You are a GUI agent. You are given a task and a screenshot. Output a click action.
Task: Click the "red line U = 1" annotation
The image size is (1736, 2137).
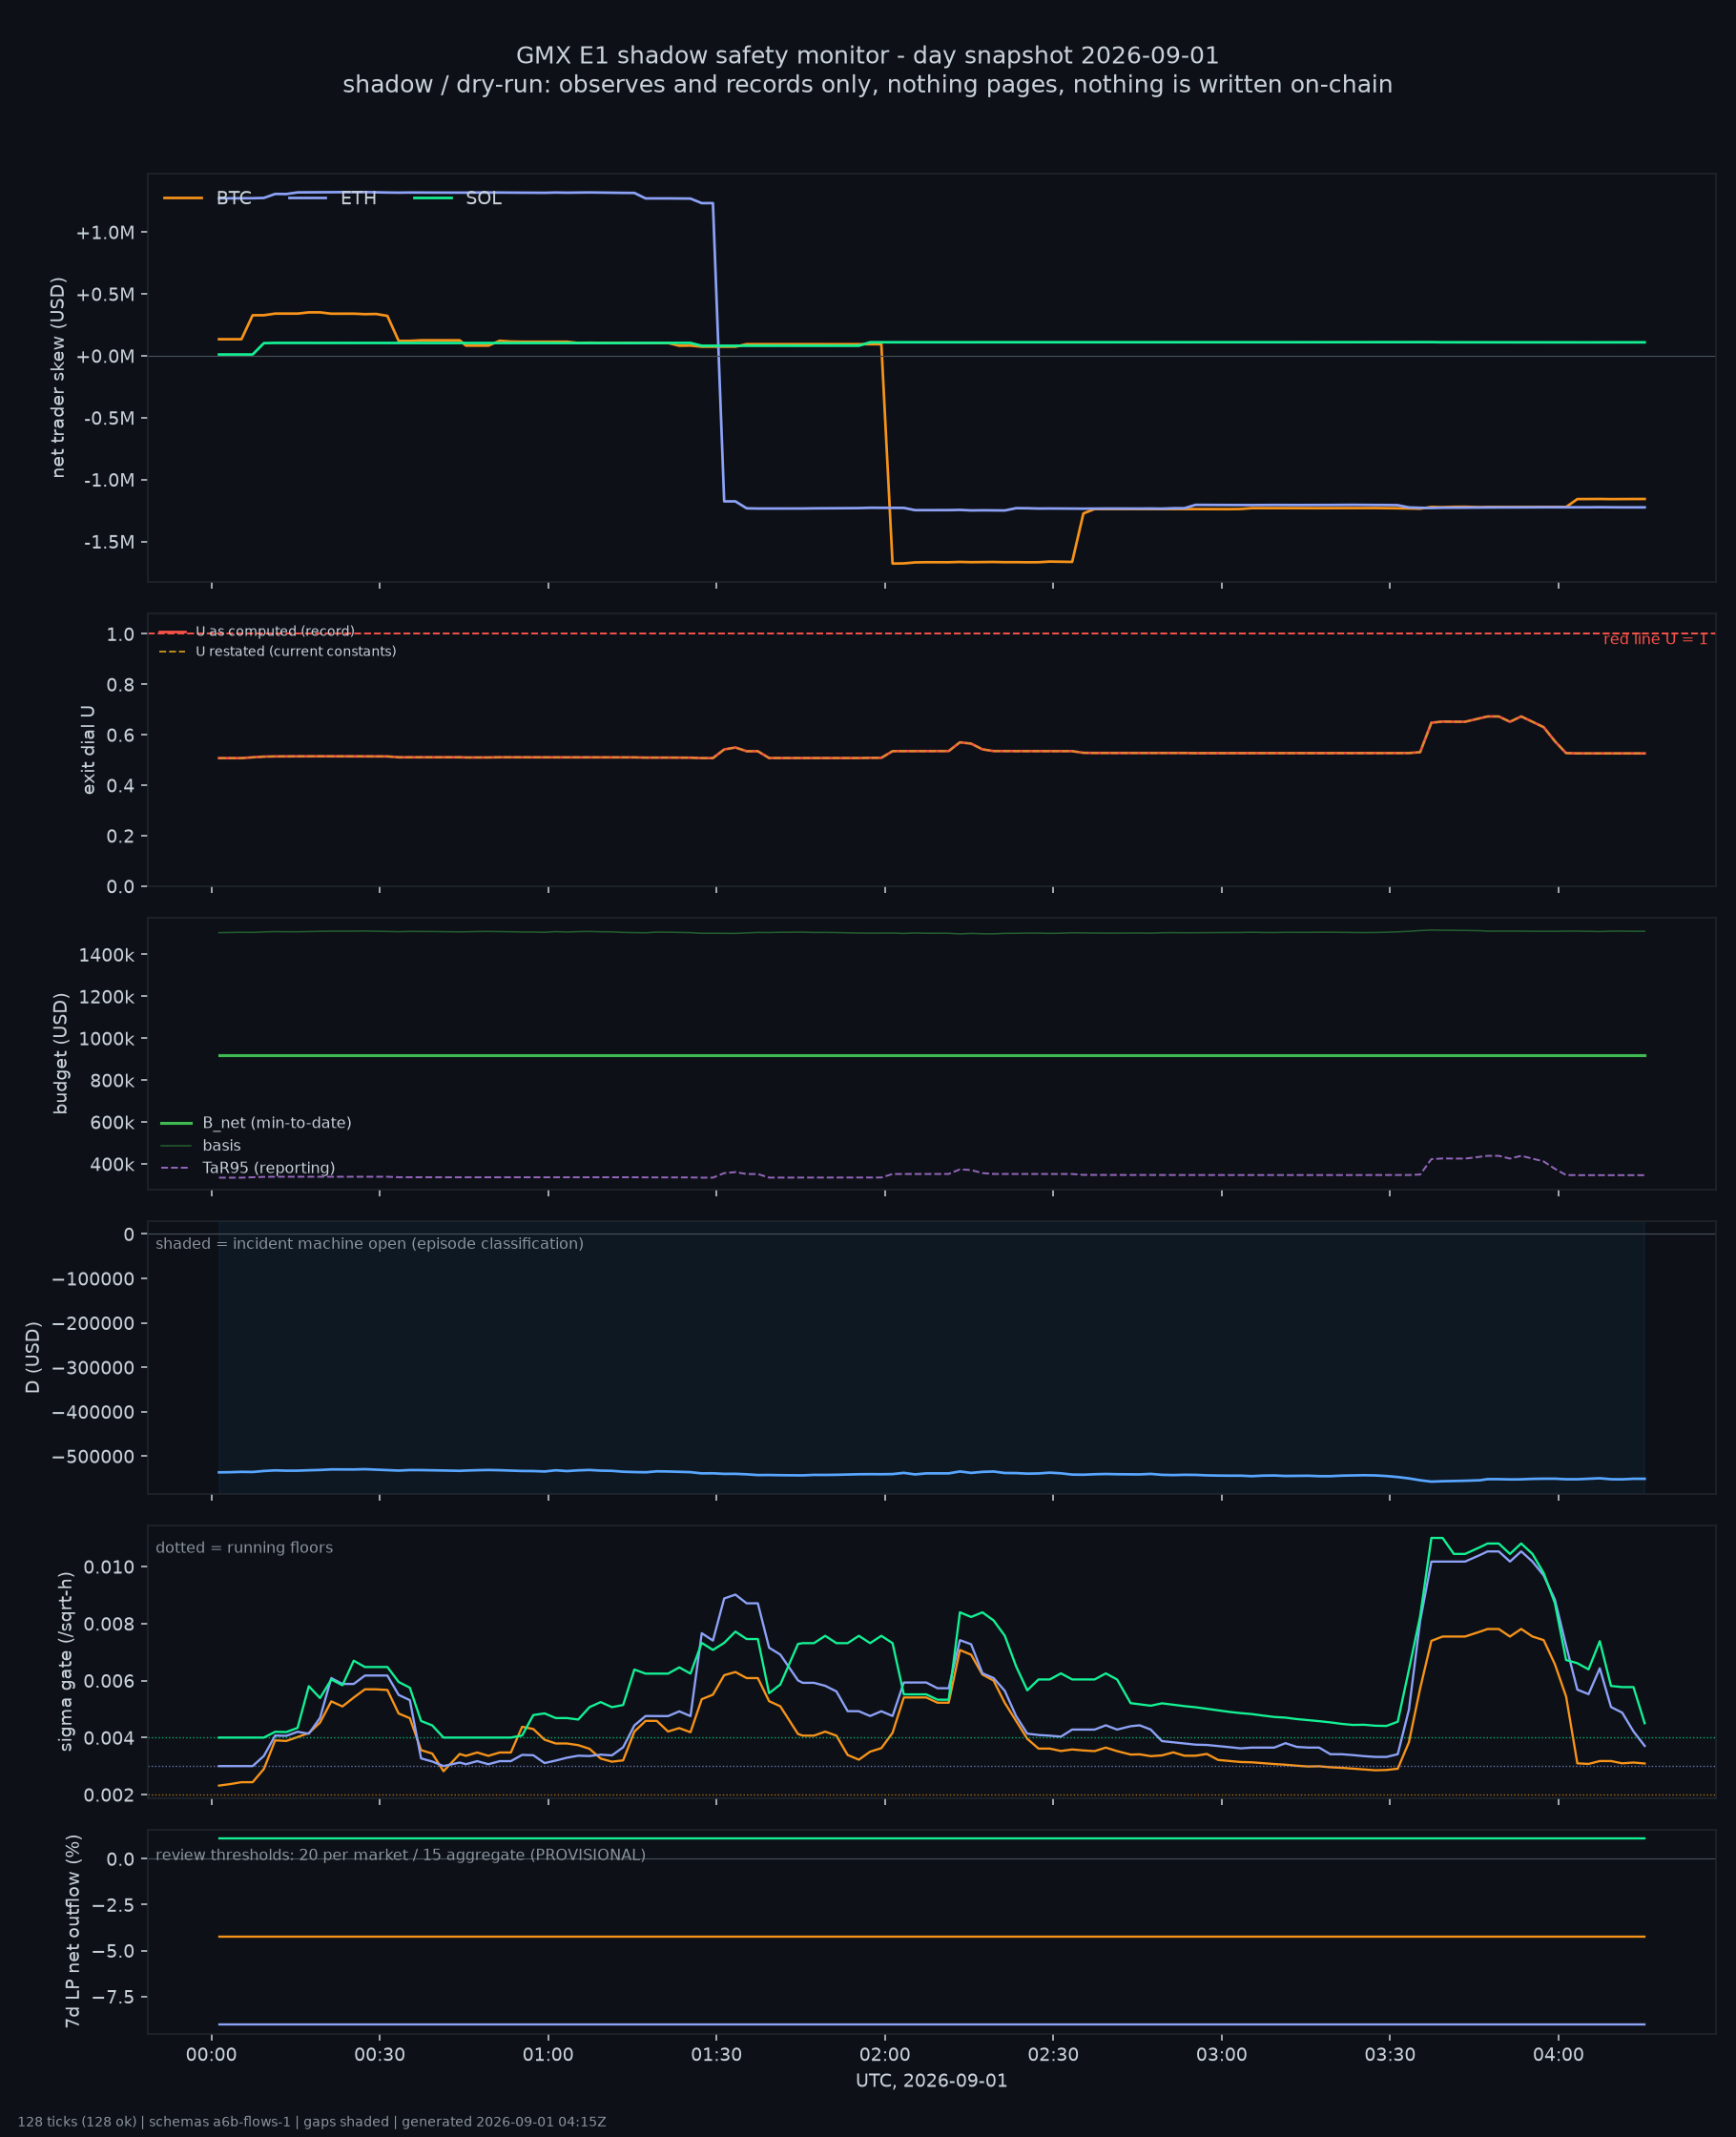(x=1655, y=639)
